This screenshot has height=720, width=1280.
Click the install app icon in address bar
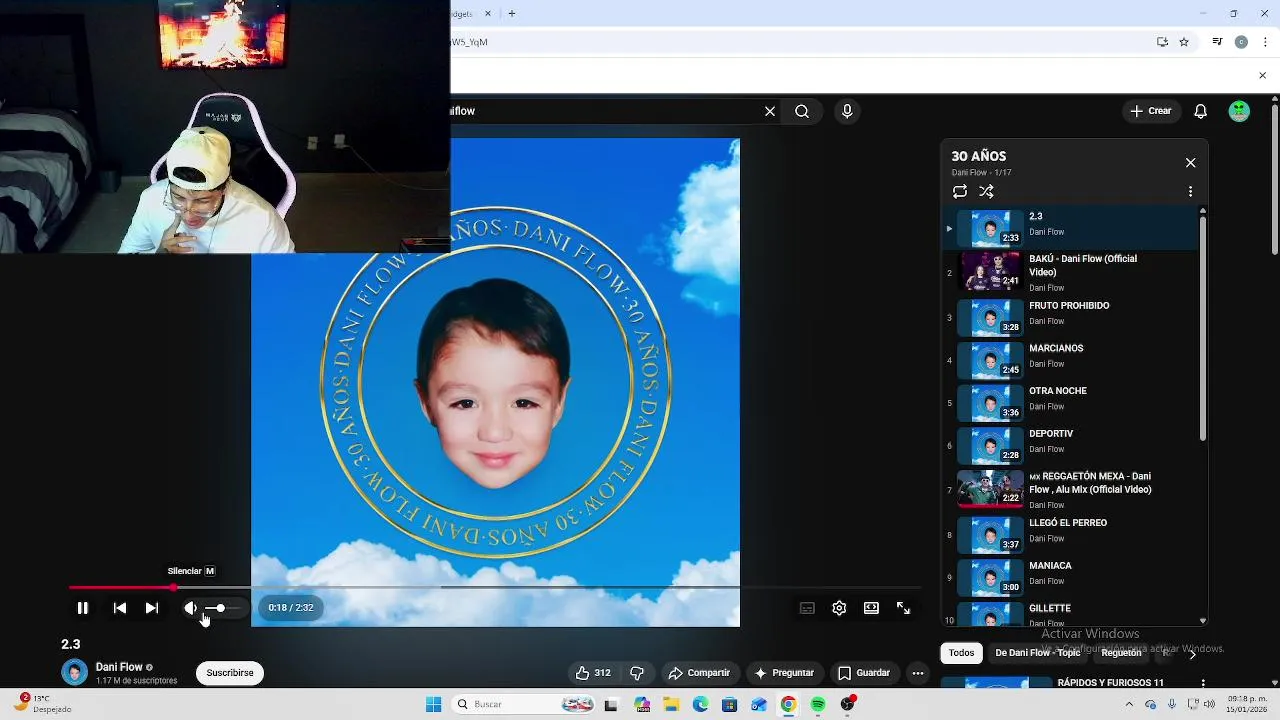tap(1162, 42)
